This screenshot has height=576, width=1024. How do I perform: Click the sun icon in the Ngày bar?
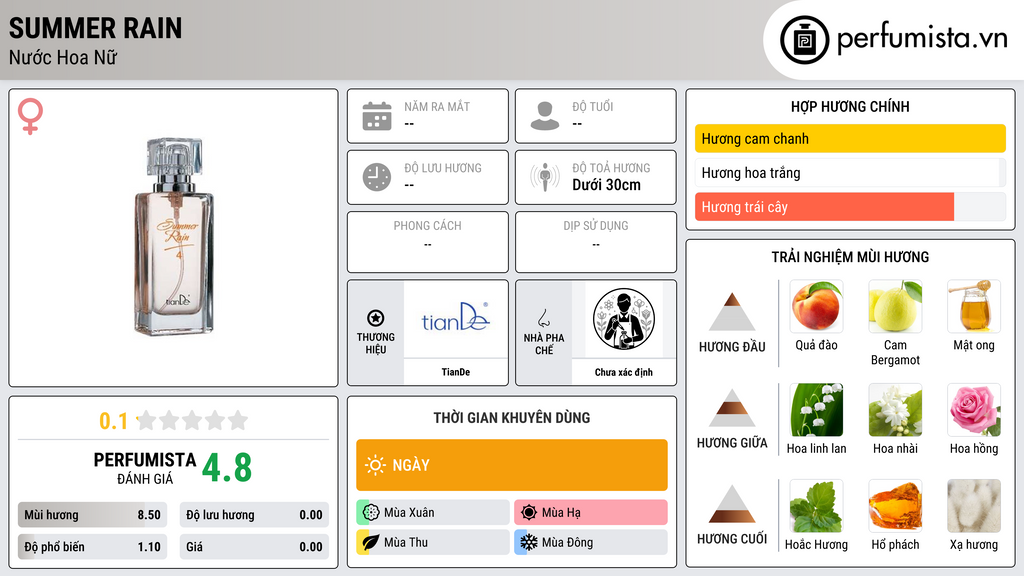[375, 465]
